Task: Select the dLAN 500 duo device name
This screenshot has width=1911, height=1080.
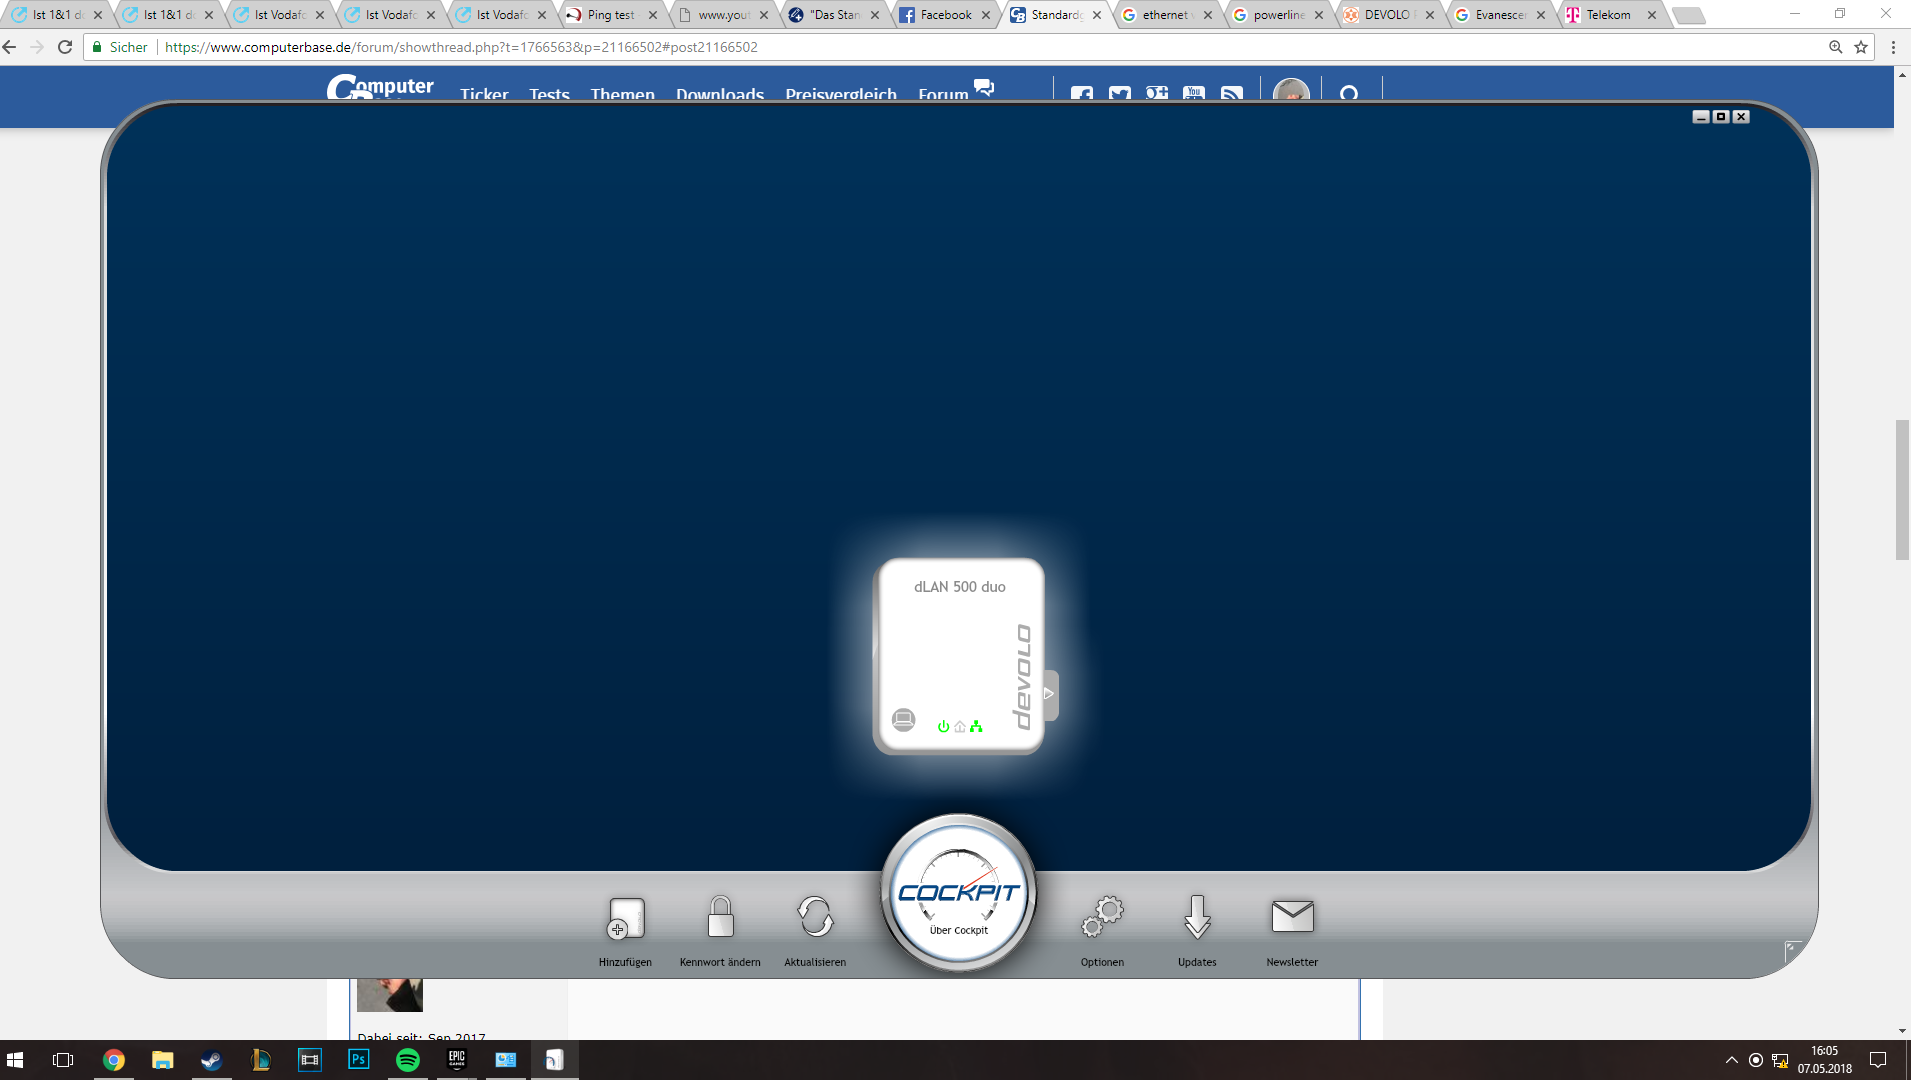Action: 959,587
